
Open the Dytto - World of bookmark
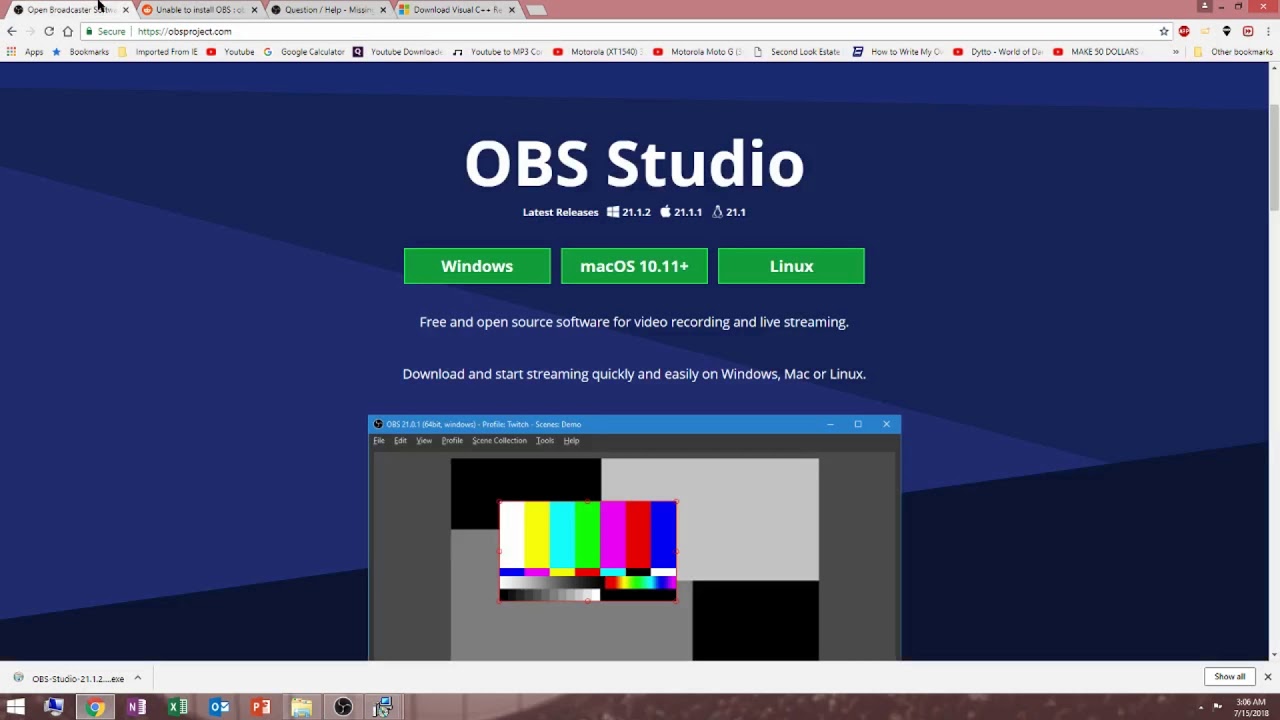[x=998, y=52]
